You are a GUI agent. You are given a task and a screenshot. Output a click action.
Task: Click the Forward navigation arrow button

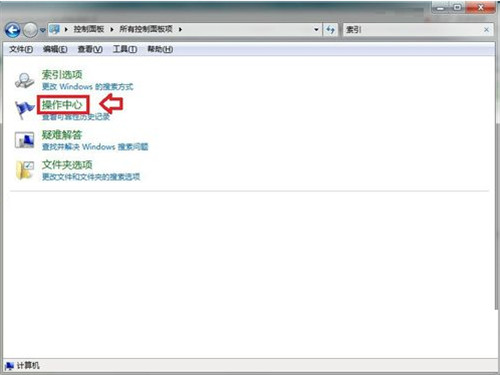pyautogui.click(x=31, y=30)
